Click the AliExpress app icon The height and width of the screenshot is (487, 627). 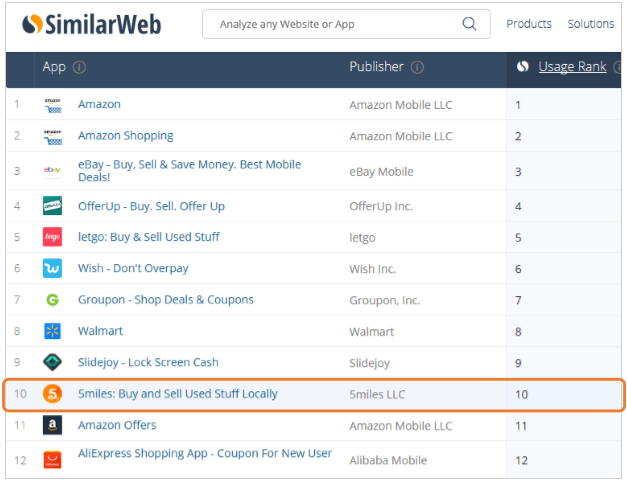52,459
